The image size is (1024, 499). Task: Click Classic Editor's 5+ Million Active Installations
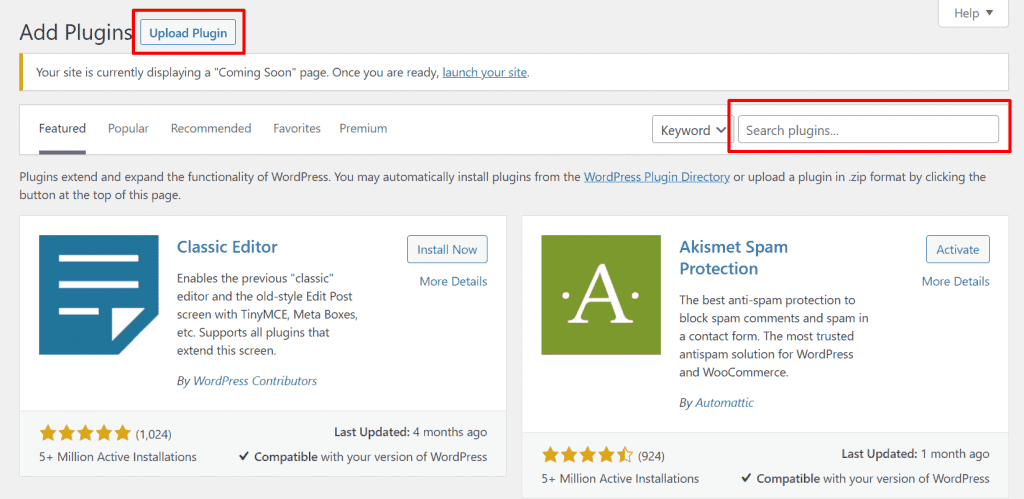118,457
